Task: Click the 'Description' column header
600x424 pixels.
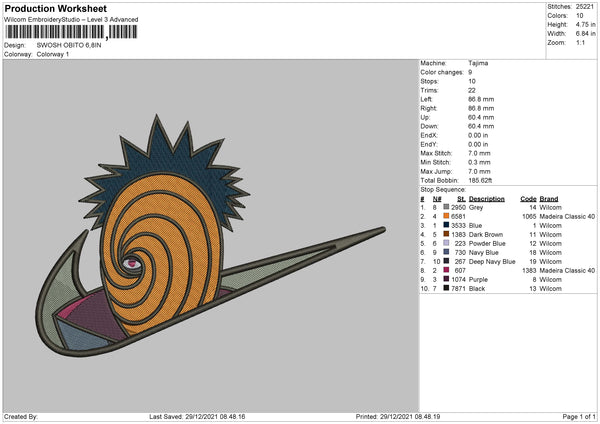Action: pos(487,199)
